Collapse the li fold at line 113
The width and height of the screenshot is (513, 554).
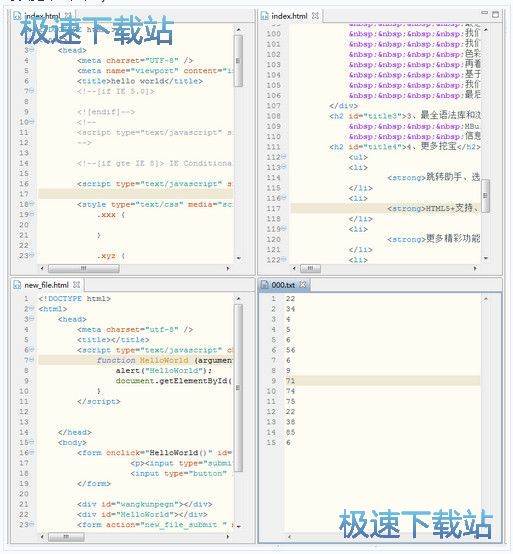(284, 166)
